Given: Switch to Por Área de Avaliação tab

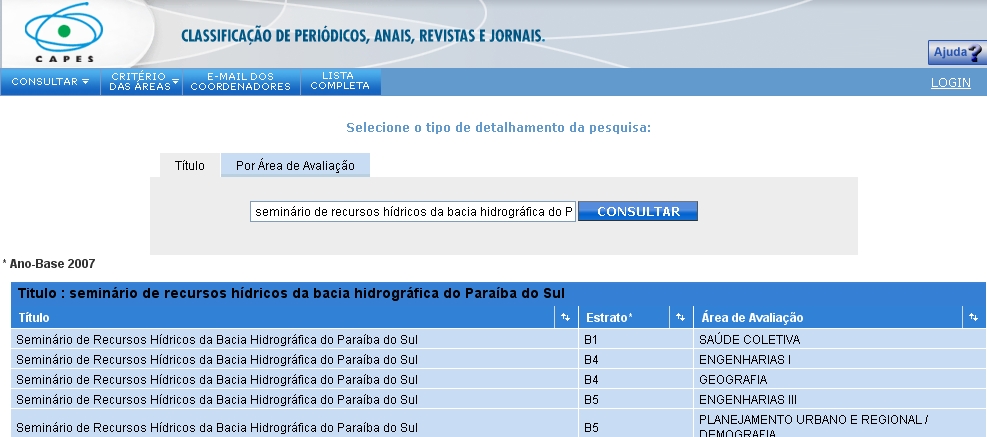Looking at the screenshot, I should point(295,165).
